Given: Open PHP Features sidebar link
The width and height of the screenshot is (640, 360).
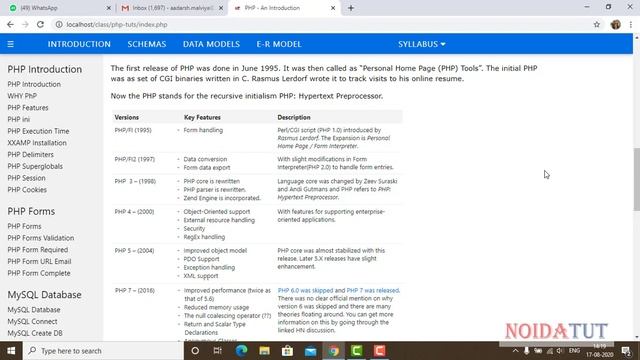Looking at the screenshot, I should pos(28,108).
